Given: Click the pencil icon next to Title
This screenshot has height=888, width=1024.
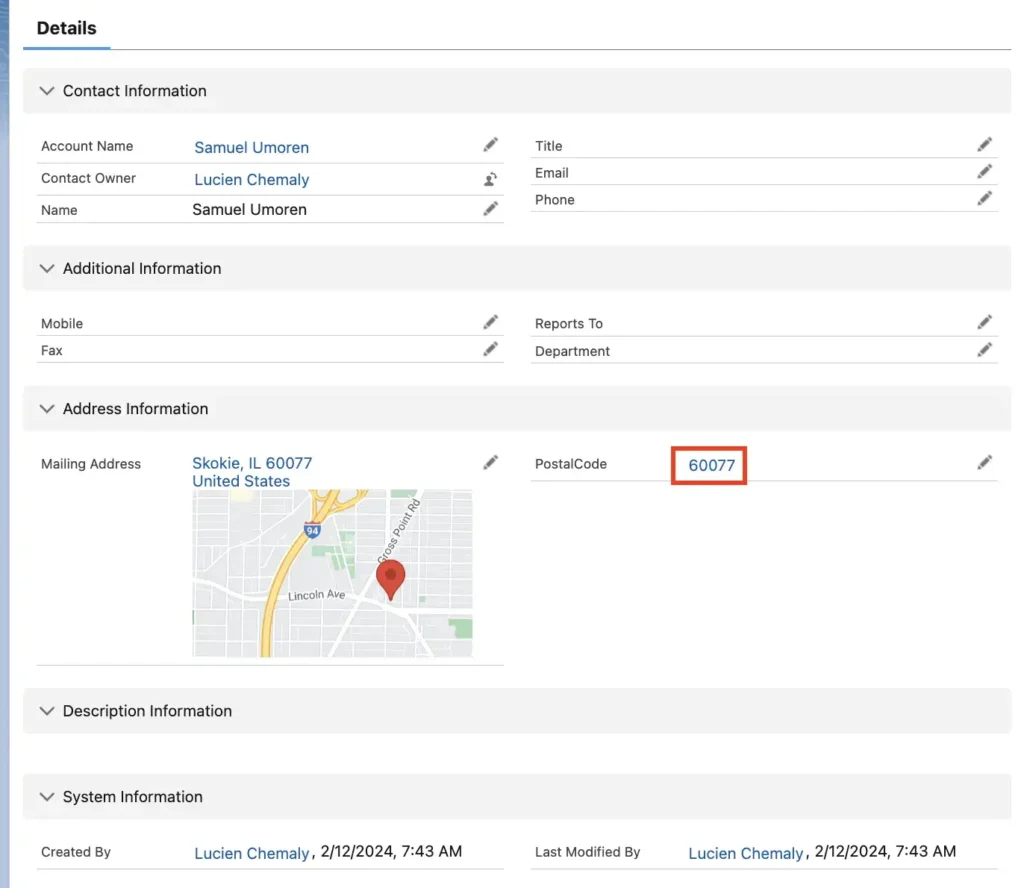Looking at the screenshot, I should pos(985,145).
